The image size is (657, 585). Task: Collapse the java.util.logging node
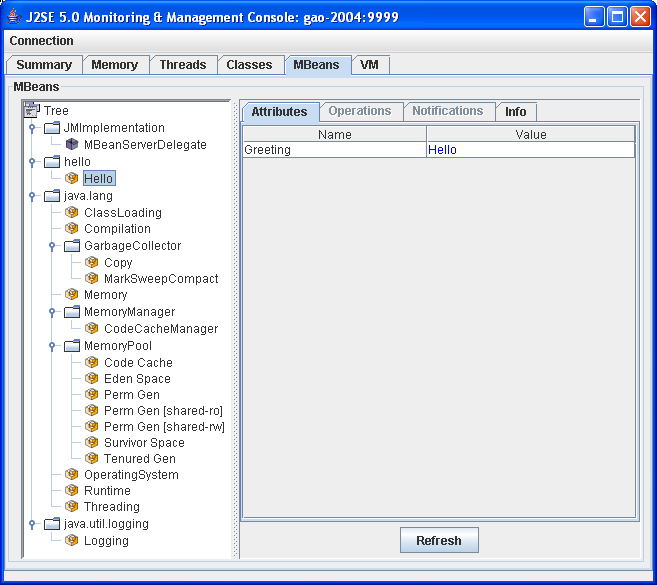(x=32, y=524)
